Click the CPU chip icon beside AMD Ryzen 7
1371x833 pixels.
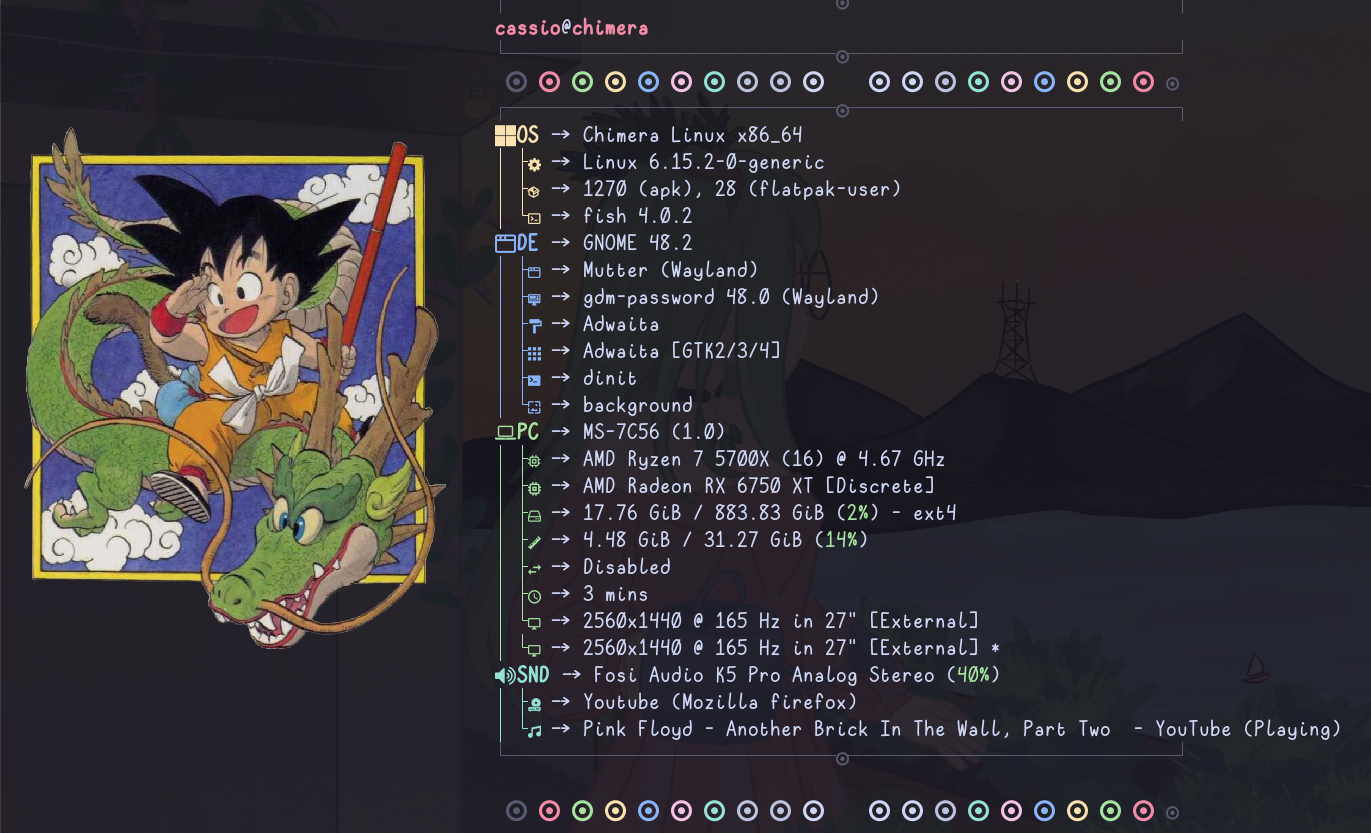(534, 460)
